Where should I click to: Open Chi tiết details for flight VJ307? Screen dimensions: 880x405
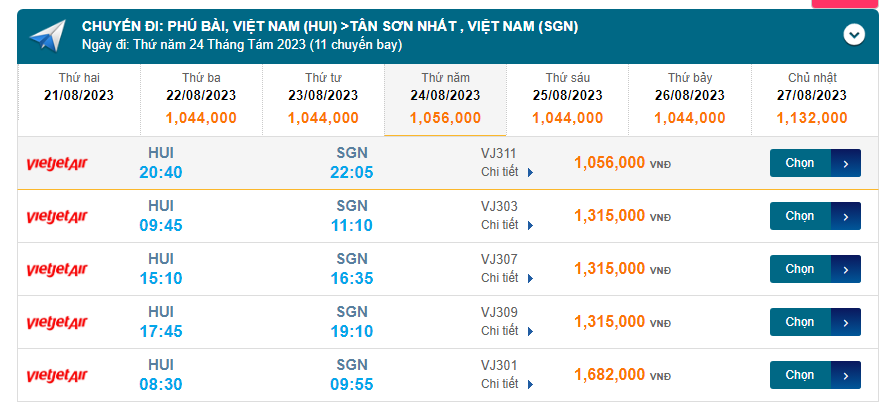[507, 278]
